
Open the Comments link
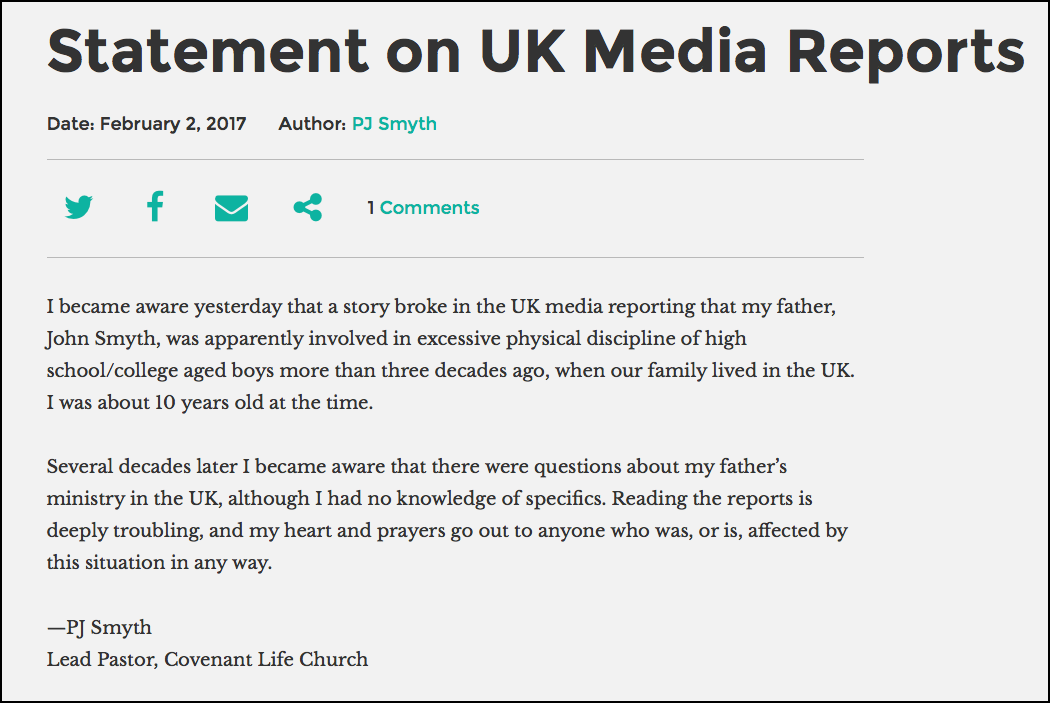point(429,208)
